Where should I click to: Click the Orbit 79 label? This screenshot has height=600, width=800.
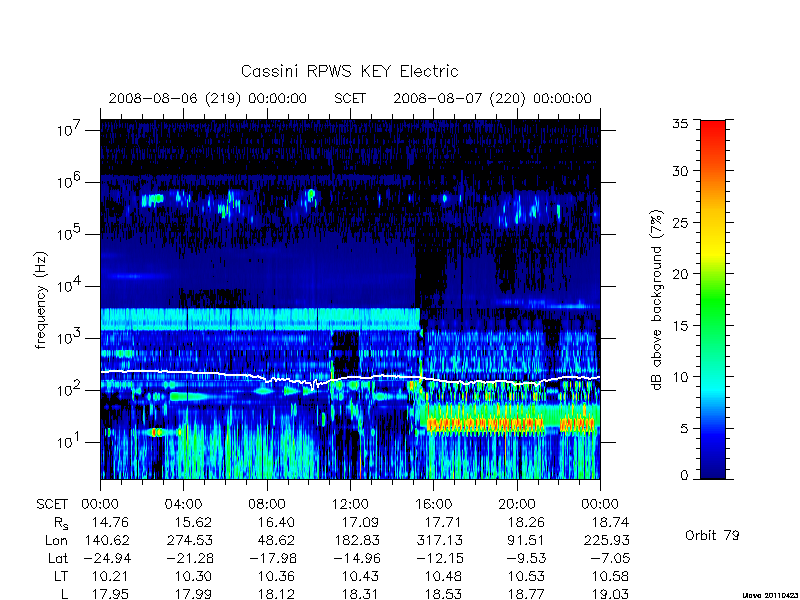(x=712, y=535)
